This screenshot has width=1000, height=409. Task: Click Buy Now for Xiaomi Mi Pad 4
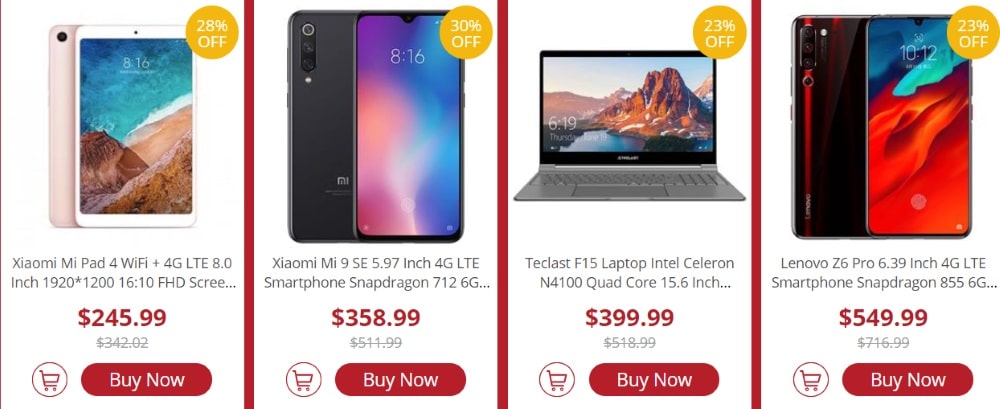[147, 380]
